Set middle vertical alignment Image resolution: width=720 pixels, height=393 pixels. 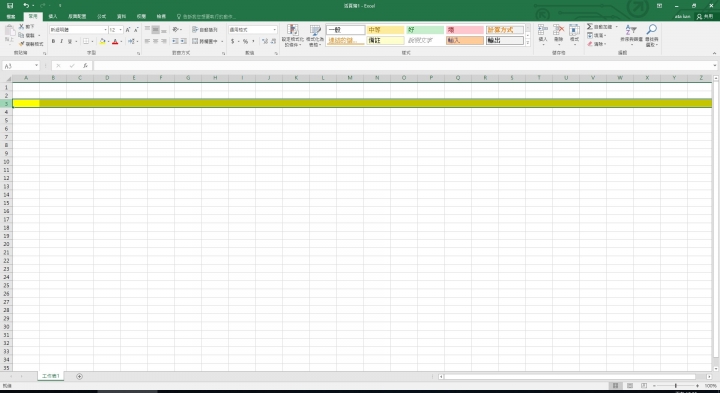156,29
